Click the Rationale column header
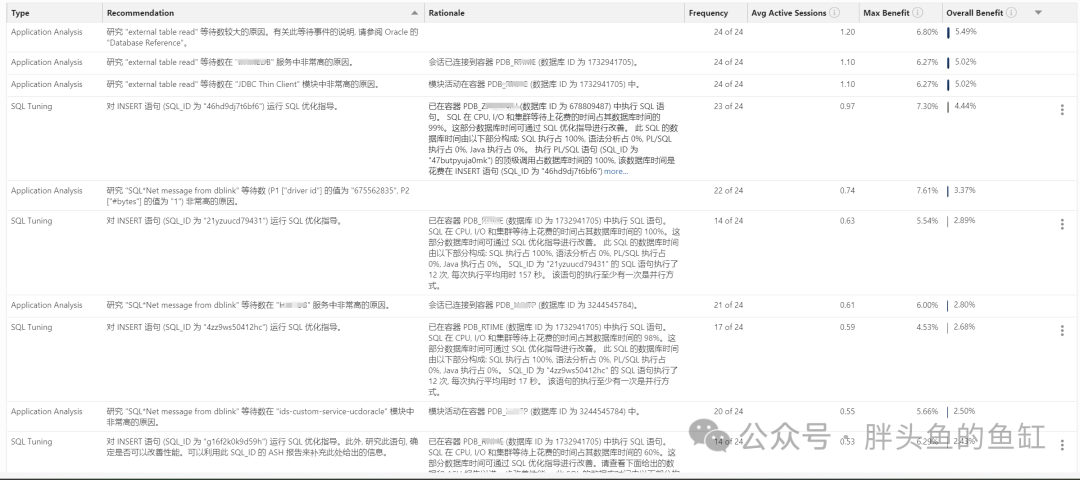This screenshot has width=1080, height=480. pos(446,13)
